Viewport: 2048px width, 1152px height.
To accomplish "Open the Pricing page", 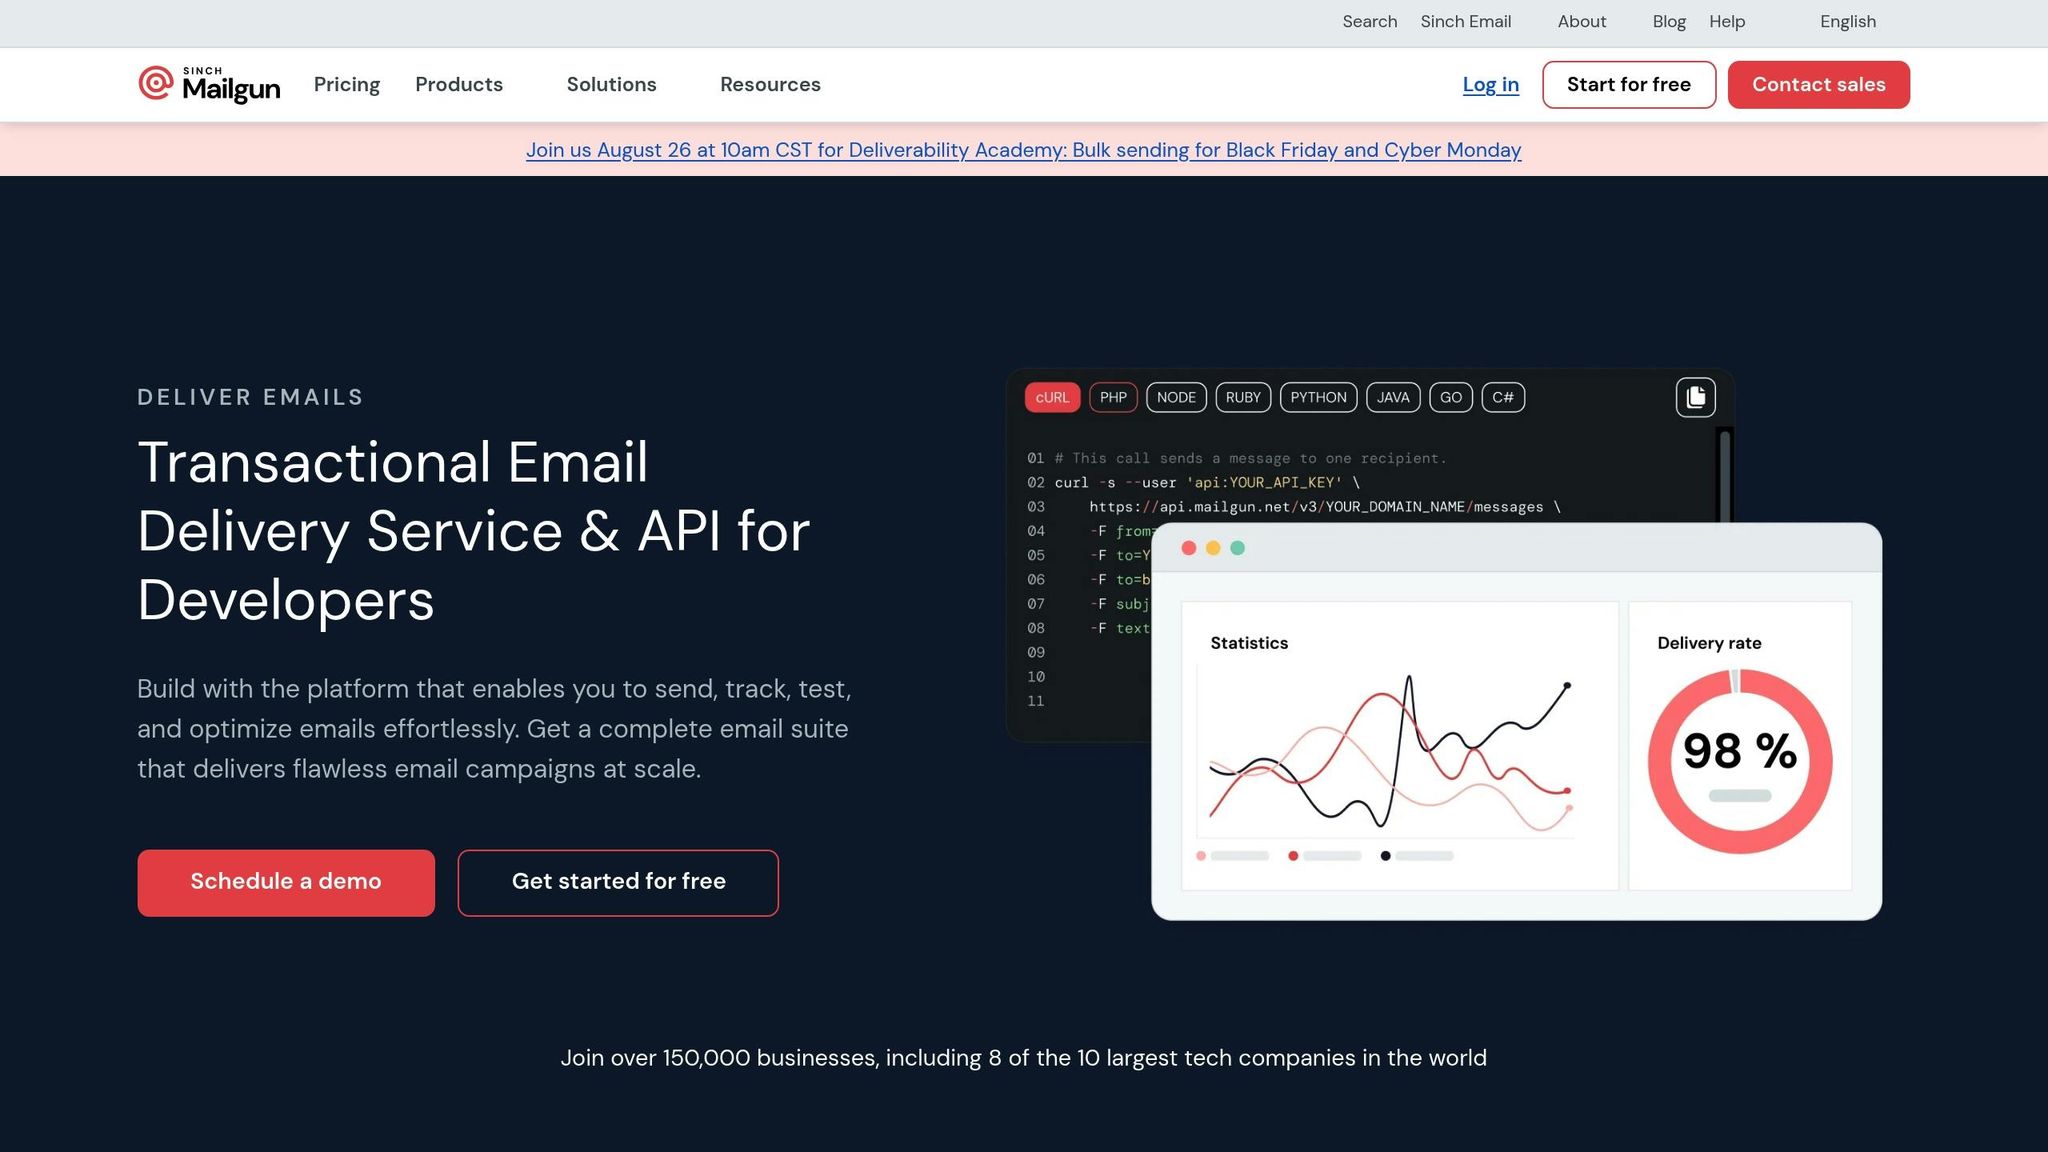I will [x=347, y=85].
